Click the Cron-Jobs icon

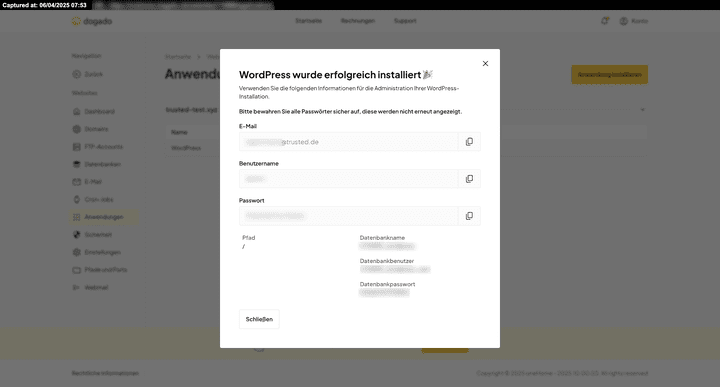pos(77,200)
